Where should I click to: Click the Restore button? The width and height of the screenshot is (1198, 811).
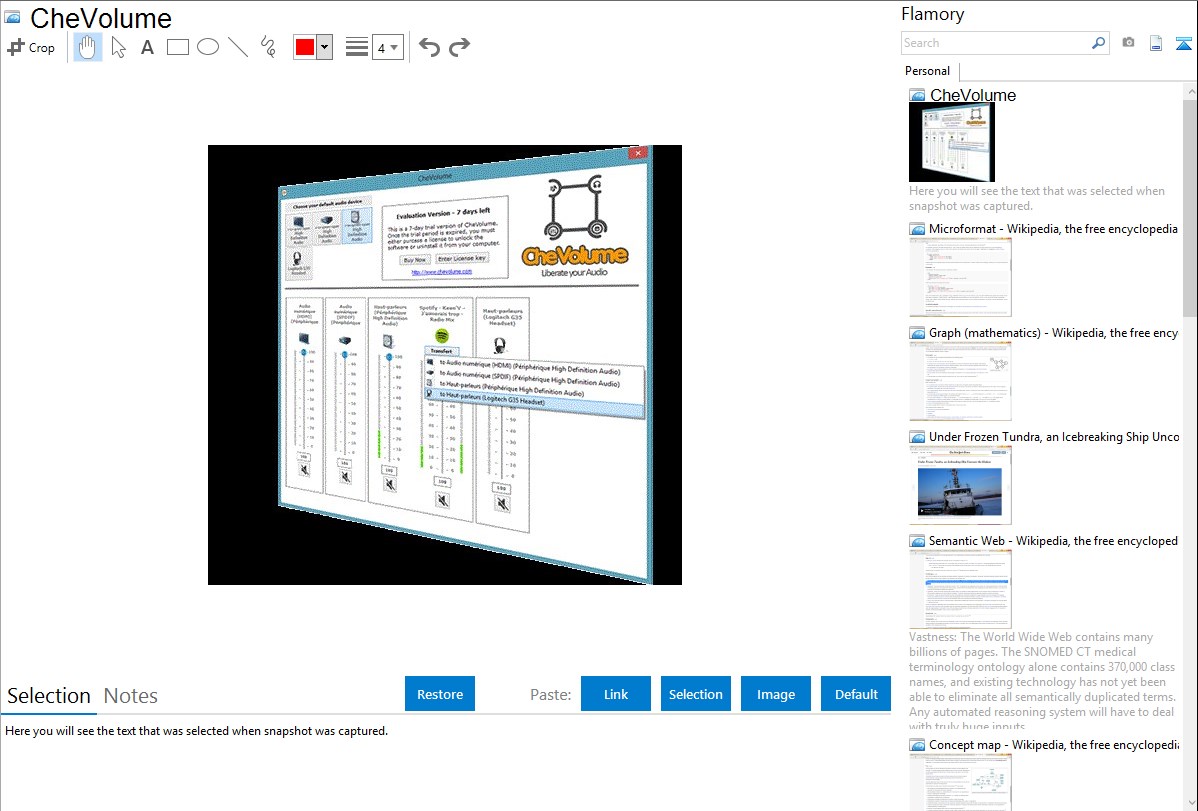point(440,694)
